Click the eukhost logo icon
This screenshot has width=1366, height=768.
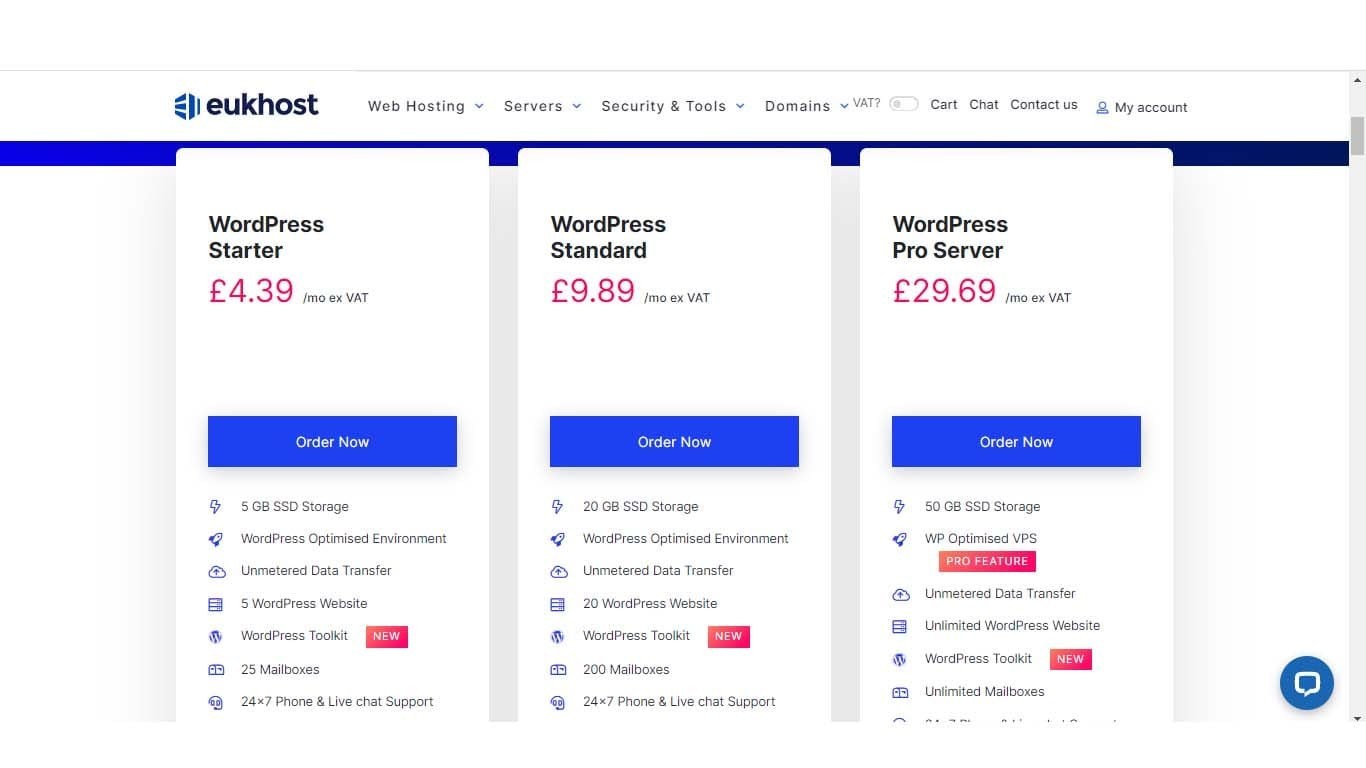[x=187, y=106]
